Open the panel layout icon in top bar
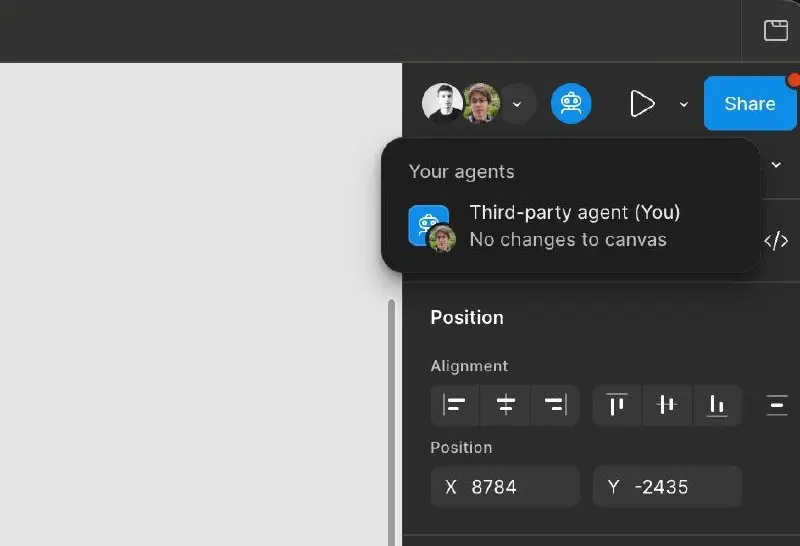The height and width of the screenshot is (546, 800). pyautogui.click(x=776, y=30)
